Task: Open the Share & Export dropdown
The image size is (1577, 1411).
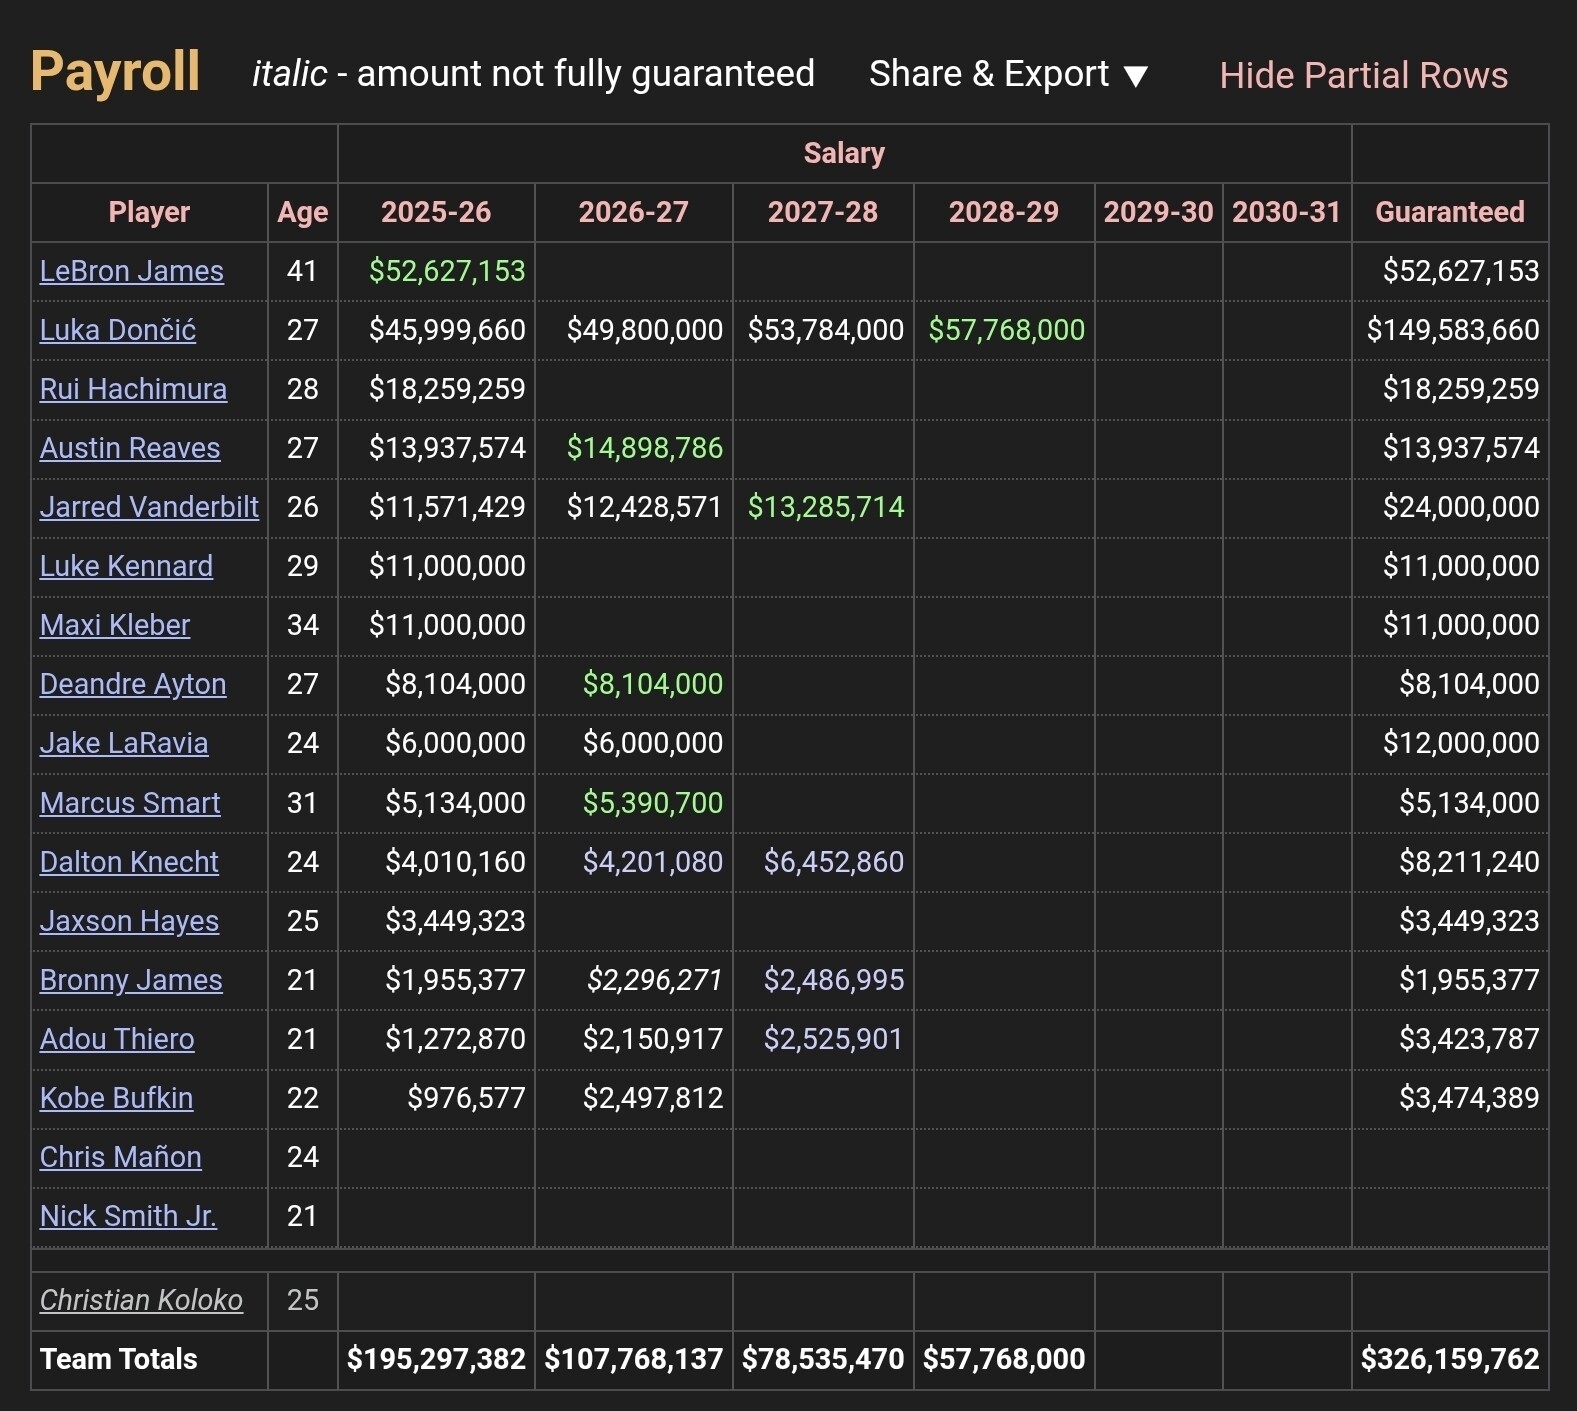Action: point(1007,74)
